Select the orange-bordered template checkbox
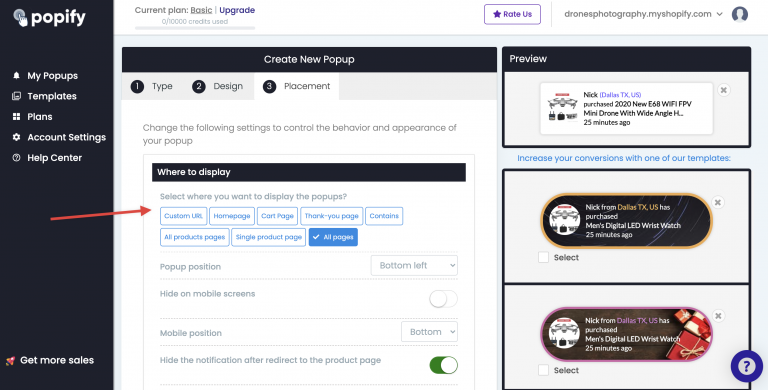Screen dimensions: 768x390 click(543, 257)
